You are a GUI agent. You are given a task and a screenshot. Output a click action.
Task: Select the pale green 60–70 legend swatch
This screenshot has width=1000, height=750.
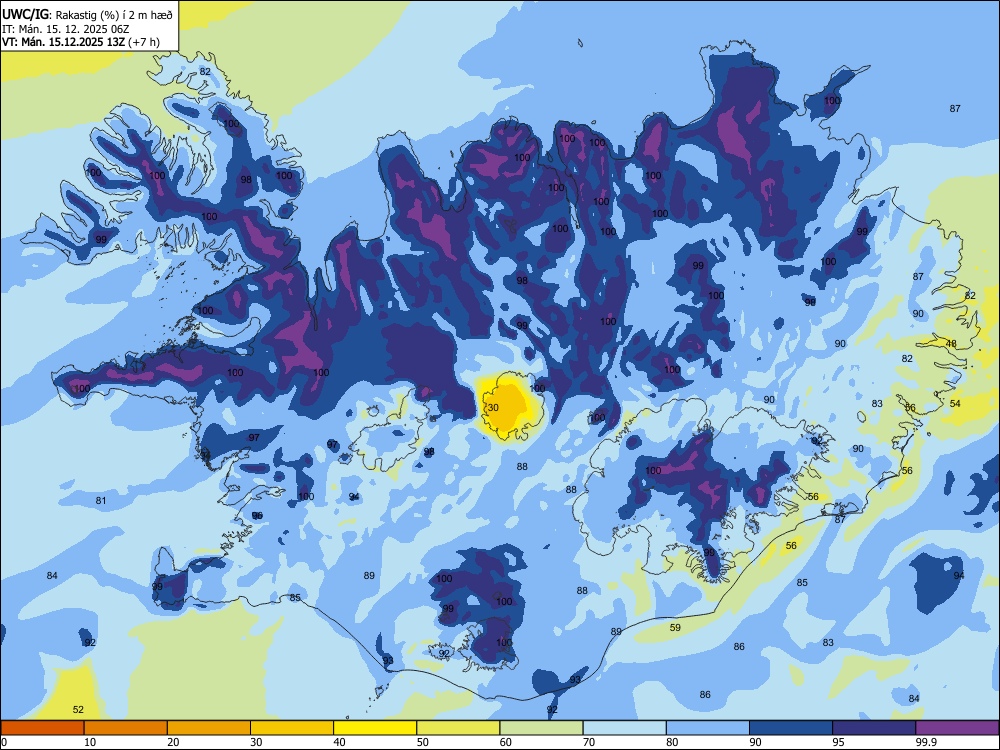point(541,728)
